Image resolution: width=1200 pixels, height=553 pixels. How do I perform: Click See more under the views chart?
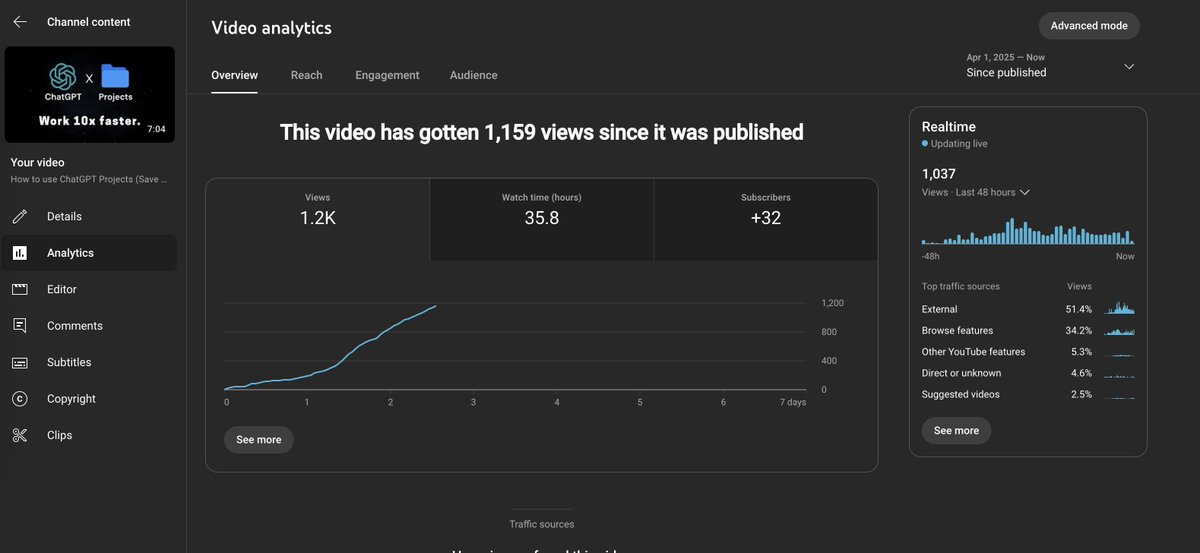tap(259, 440)
